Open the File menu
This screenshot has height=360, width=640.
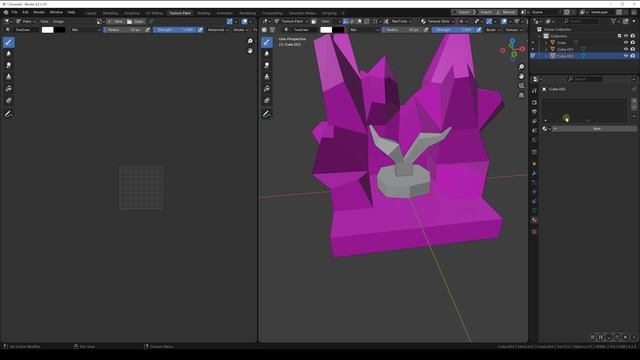tap(15, 12)
